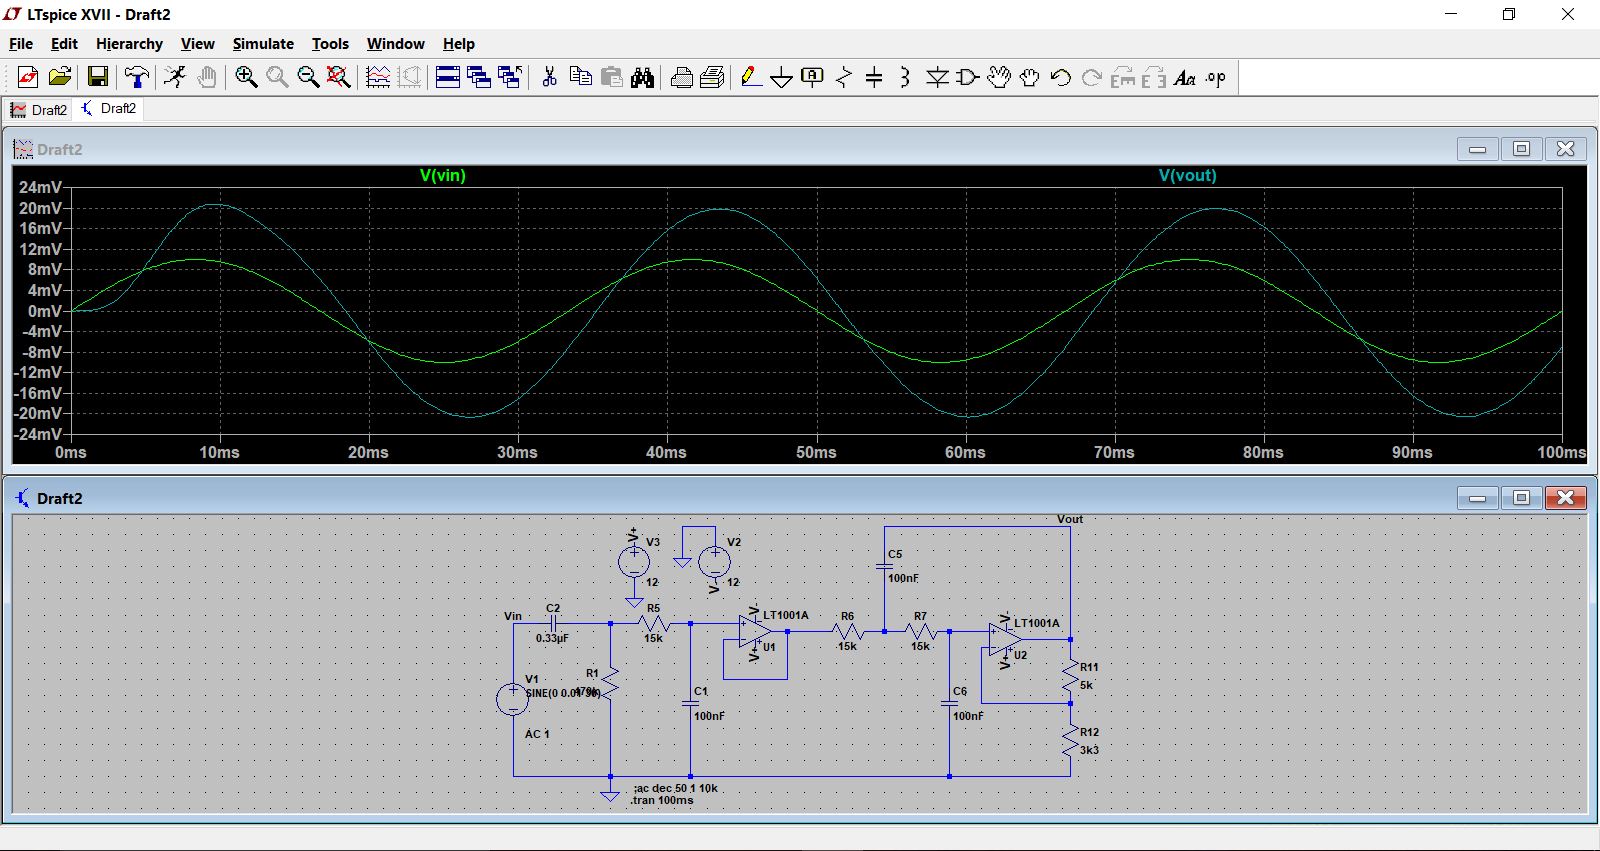The height and width of the screenshot is (851, 1600).
Task: Switch to the Draft2 schematic tab
Action: coord(109,108)
